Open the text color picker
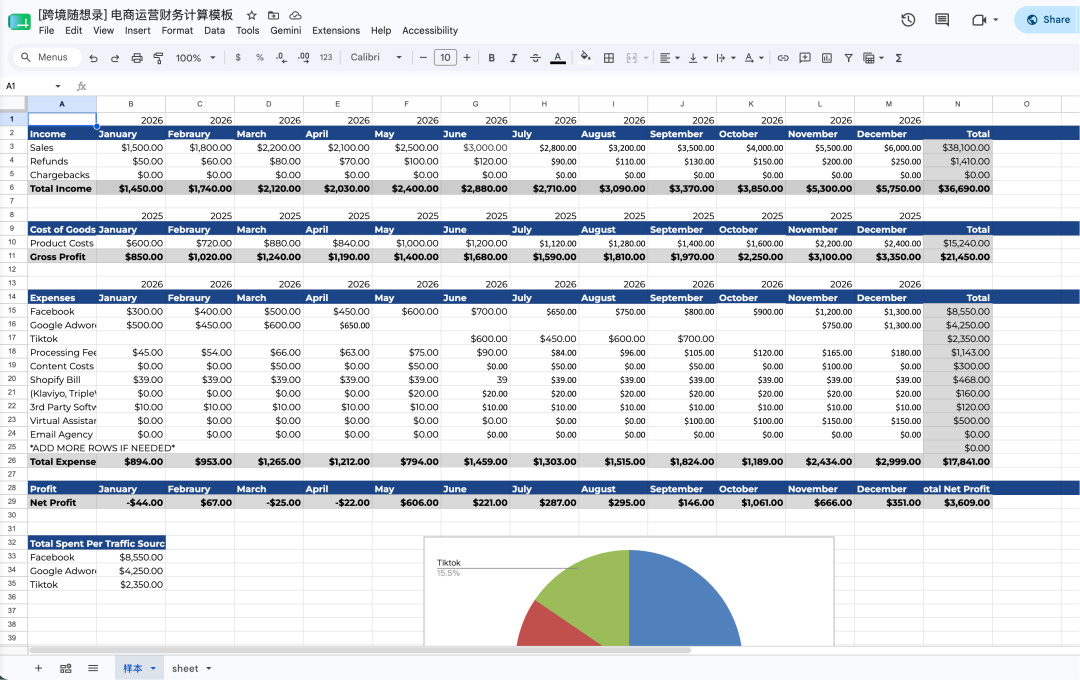The image size is (1080, 680). pos(558,58)
